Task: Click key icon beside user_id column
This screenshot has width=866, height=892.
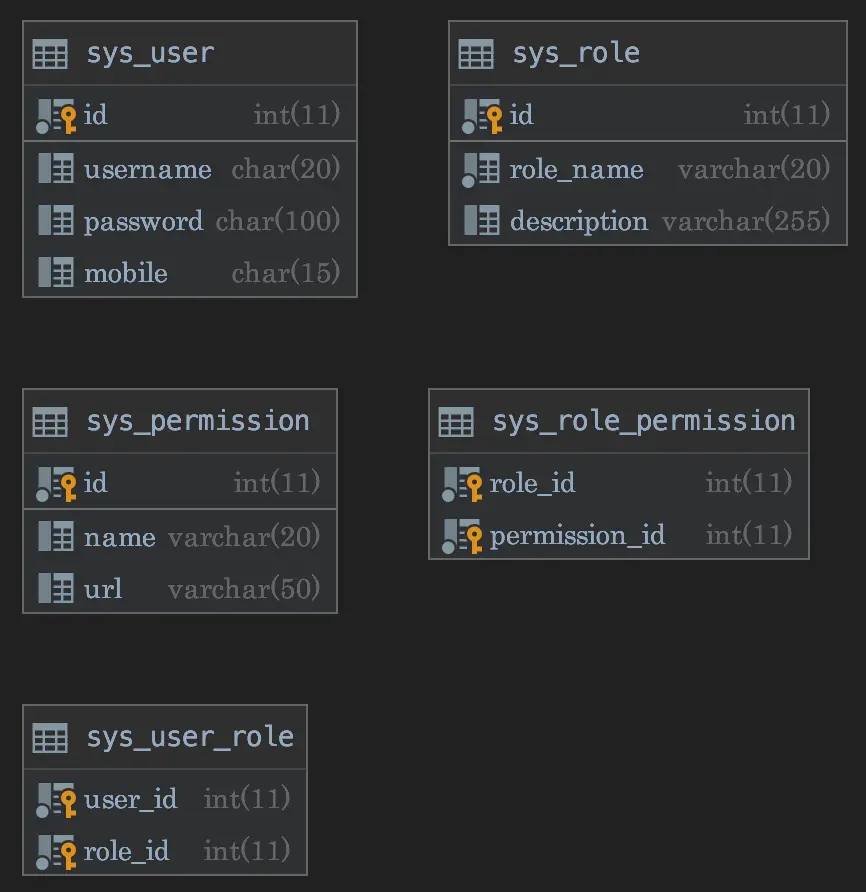Action: pos(57,800)
